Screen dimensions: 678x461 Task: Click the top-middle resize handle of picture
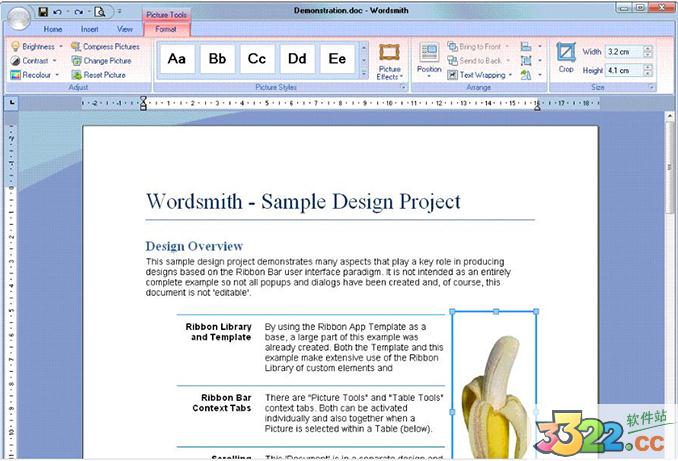coord(496,311)
